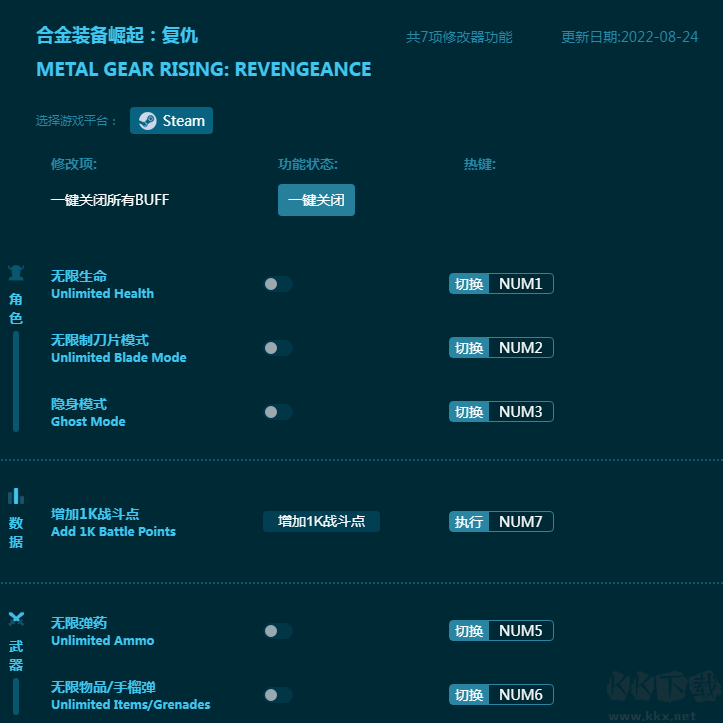Select Steam as the game platform
The height and width of the screenshot is (723, 723).
(x=171, y=121)
